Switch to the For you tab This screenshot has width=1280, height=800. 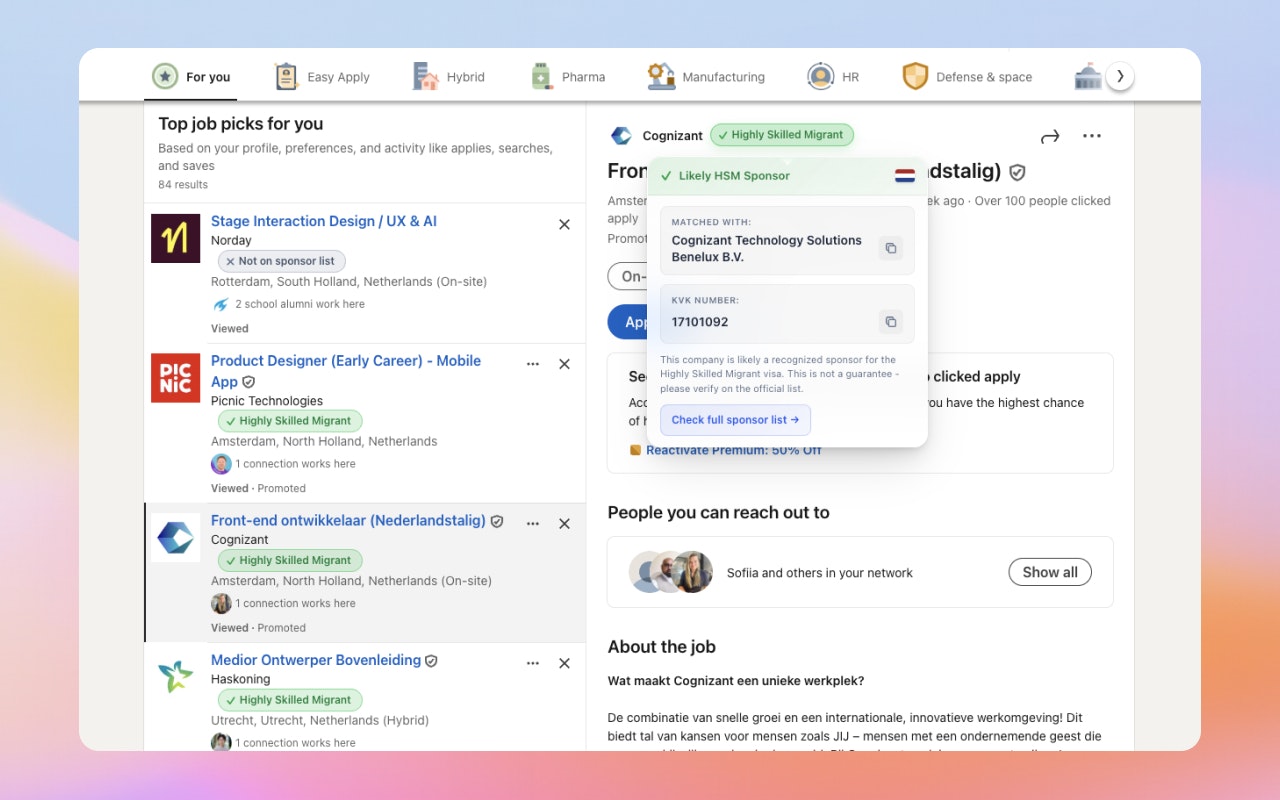(x=203, y=75)
